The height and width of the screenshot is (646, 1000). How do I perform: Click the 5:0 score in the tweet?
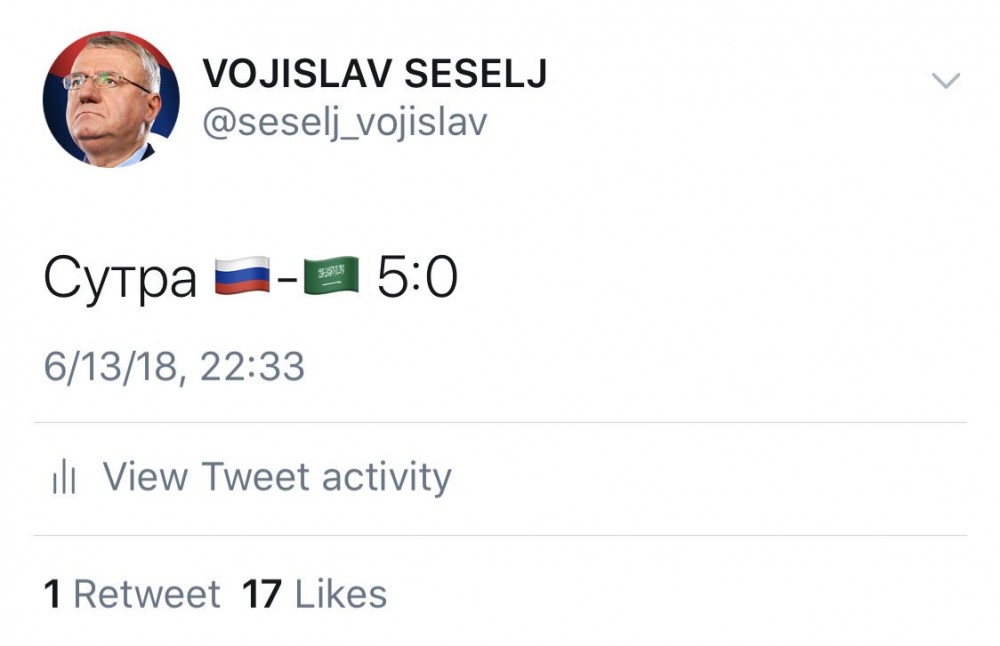[x=417, y=277]
